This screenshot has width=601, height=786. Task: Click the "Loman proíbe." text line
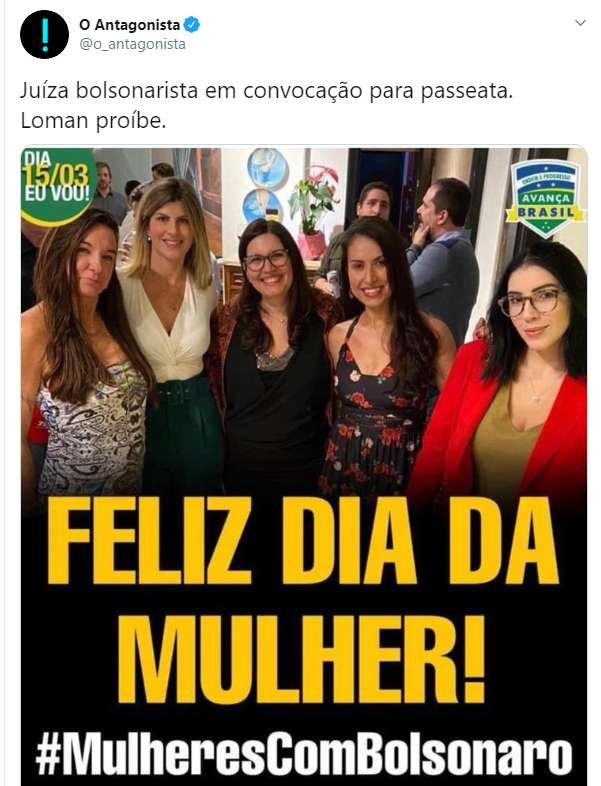[x=93, y=121]
